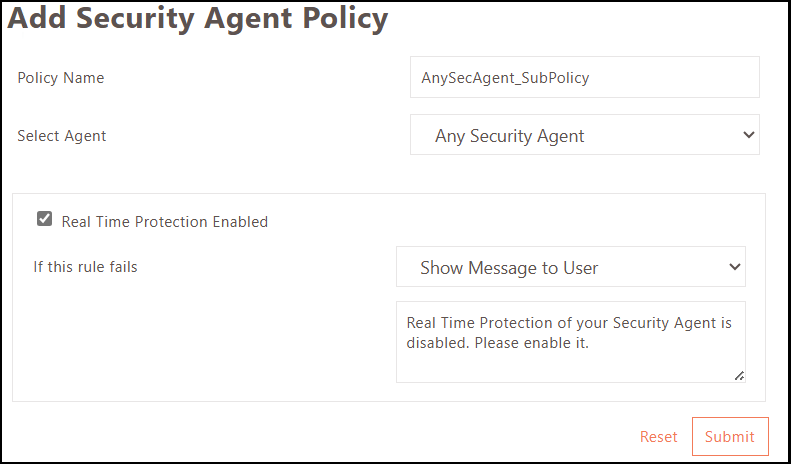791x464 pixels.
Task: Click the Select Agent label
Action: tap(62, 136)
